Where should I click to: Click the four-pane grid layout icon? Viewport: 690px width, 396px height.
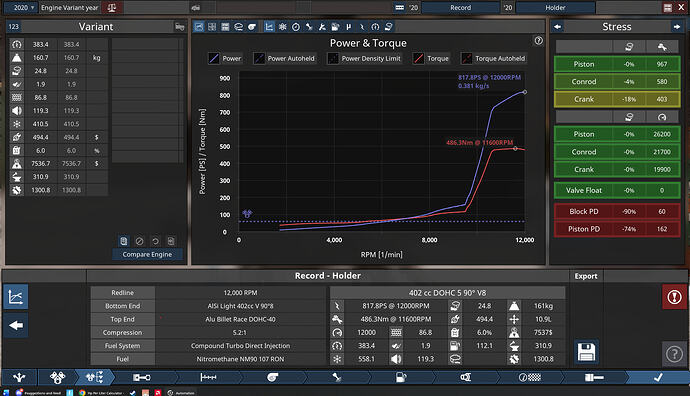click(x=212, y=27)
